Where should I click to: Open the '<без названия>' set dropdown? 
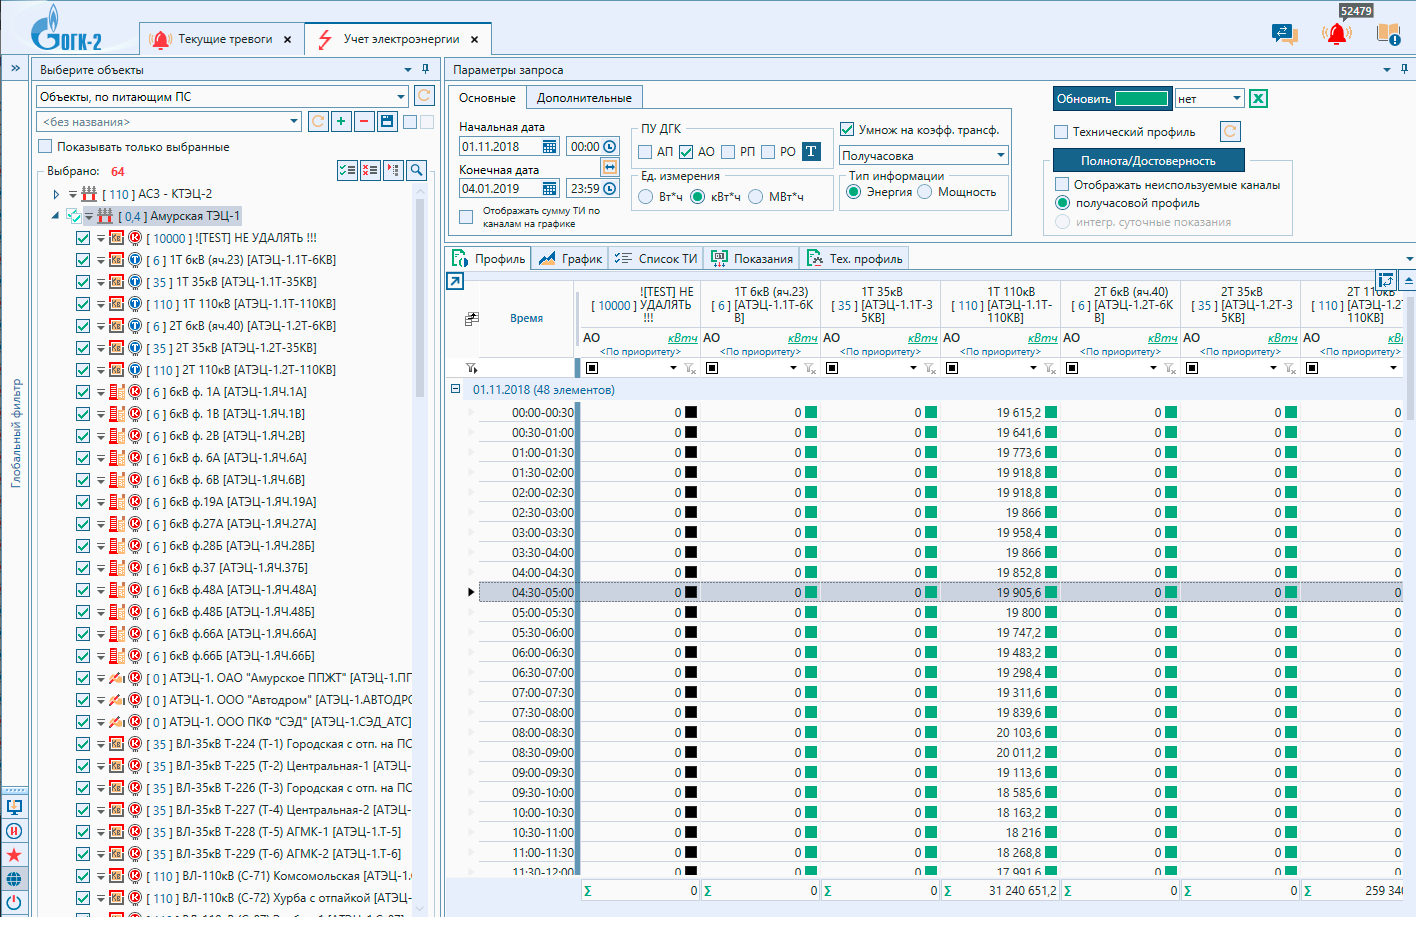(294, 121)
